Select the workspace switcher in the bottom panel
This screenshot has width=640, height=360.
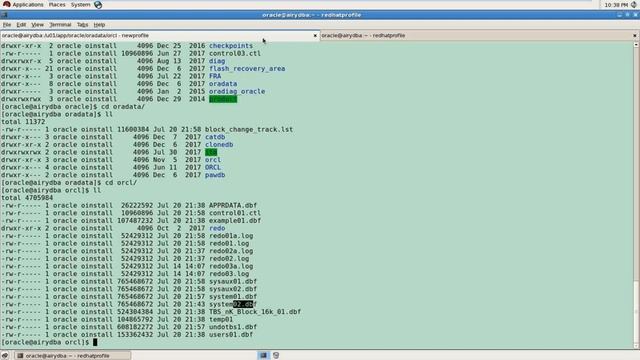coord(263,356)
